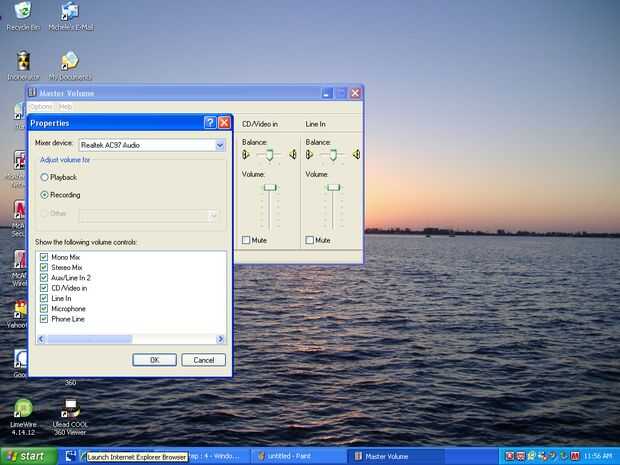Click the left speaker icon under Line In balance
This screenshot has height=465, width=620.
(310, 154)
